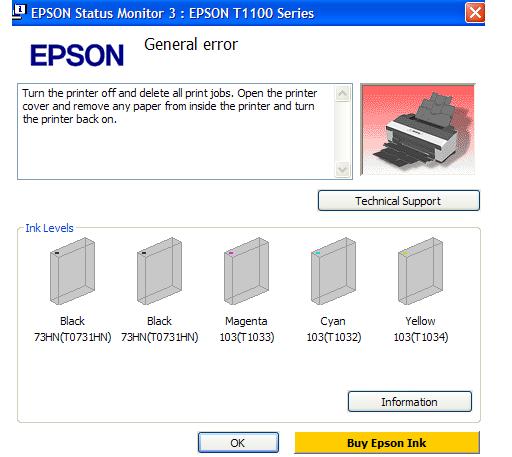Click the error message scrollbar track
Screen dimensions: 512x457
[342, 132]
